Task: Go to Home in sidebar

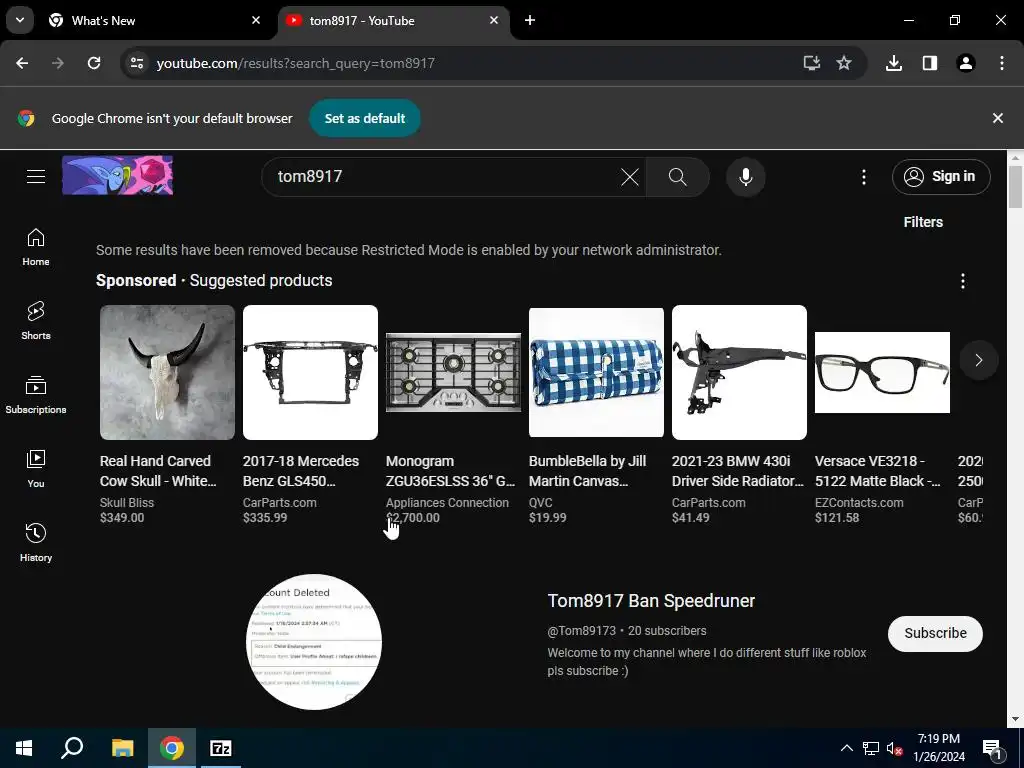Action: 36,248
